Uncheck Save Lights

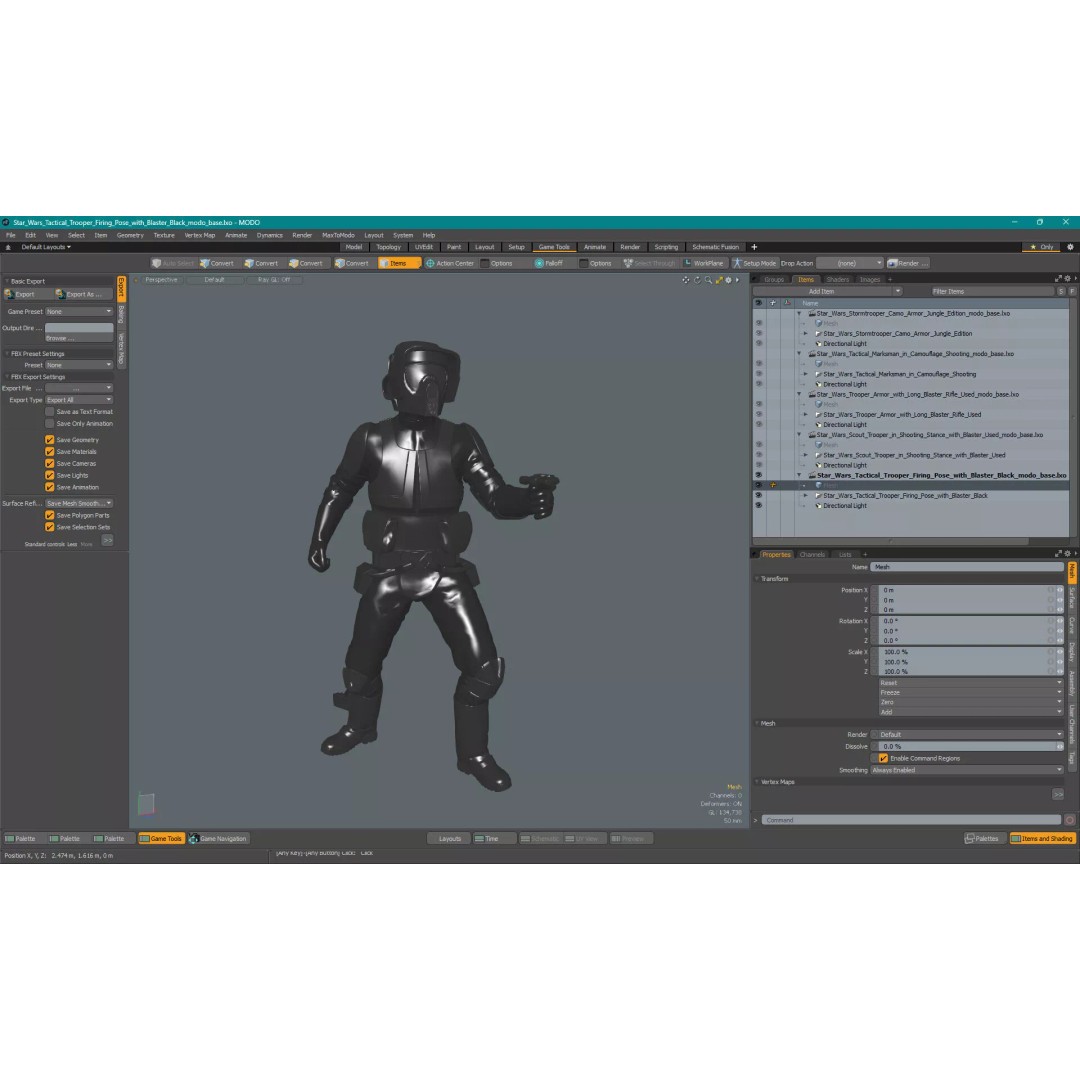click(x=50, y=475)
